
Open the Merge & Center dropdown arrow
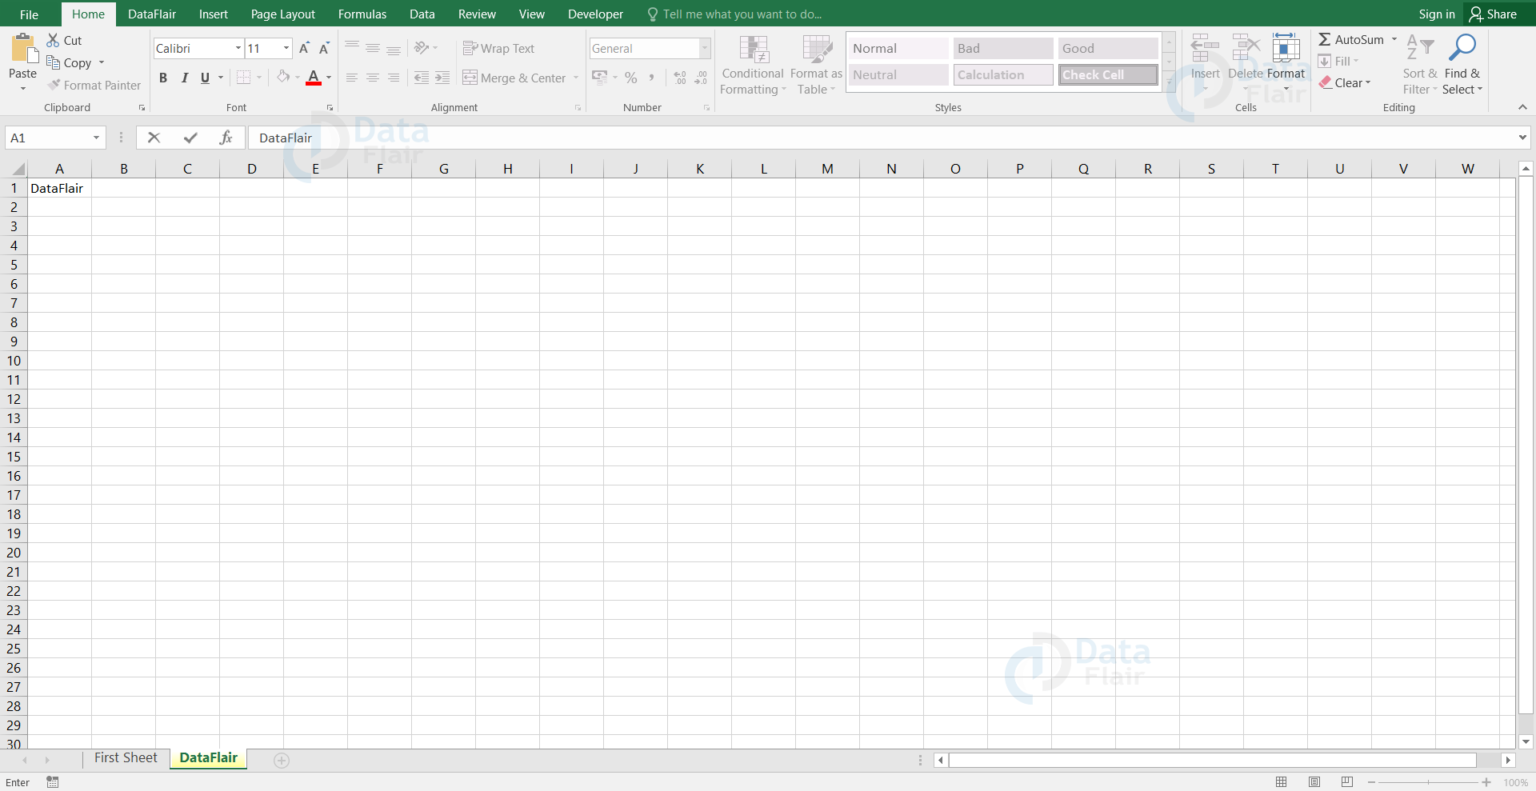point(576,77)
